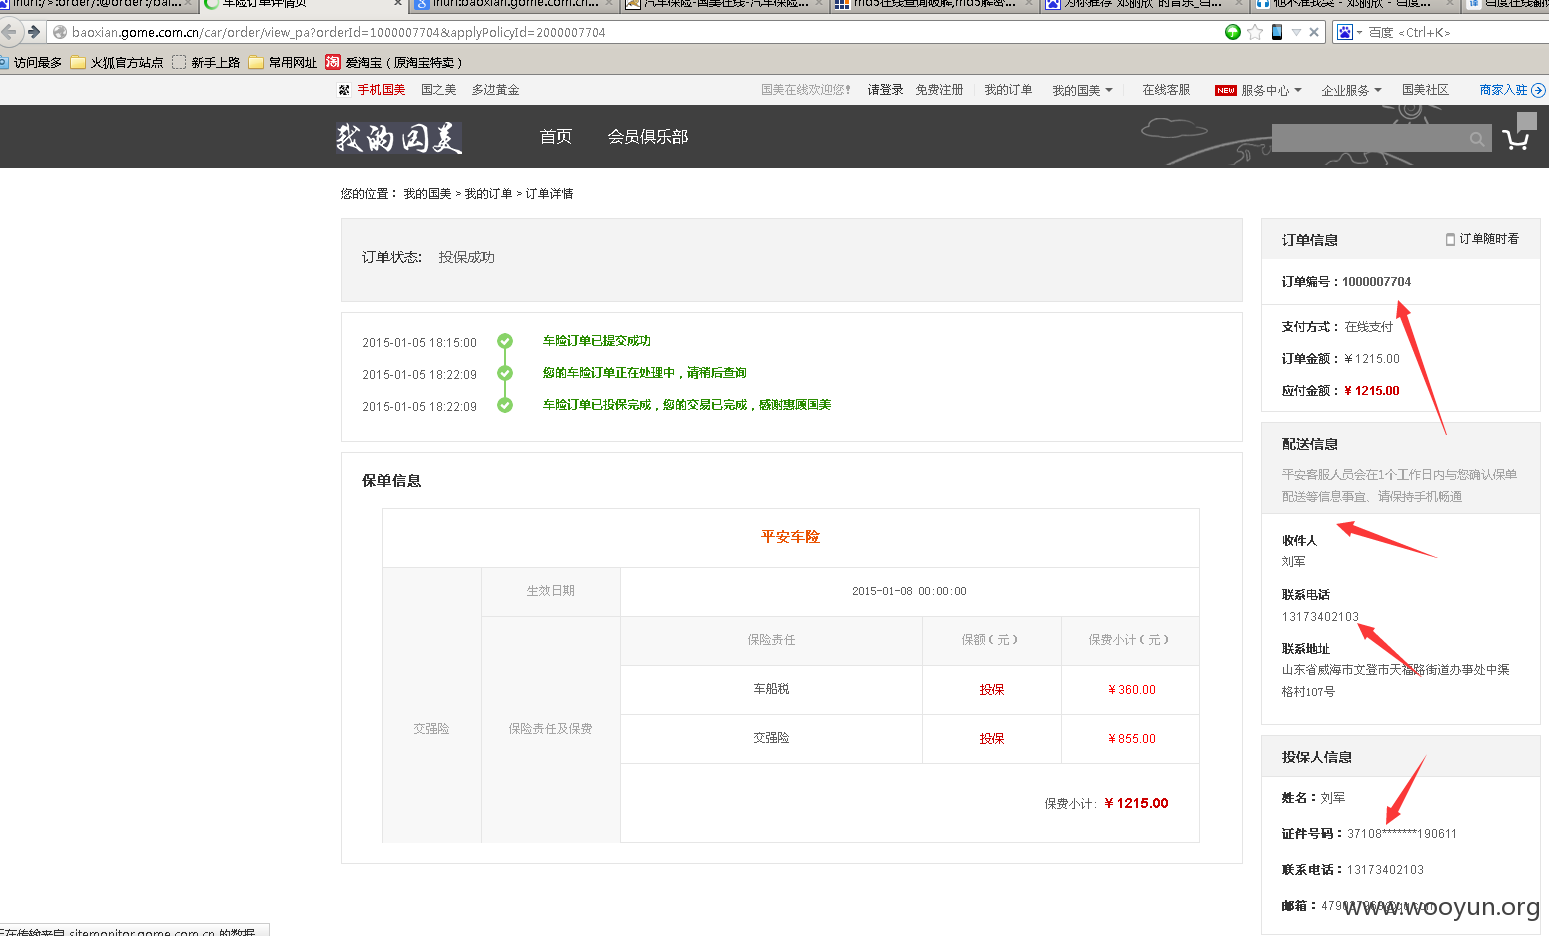Open 我的订单 in top navigation
Viewport: 1549px width, 936px height.
point(1008,90)
